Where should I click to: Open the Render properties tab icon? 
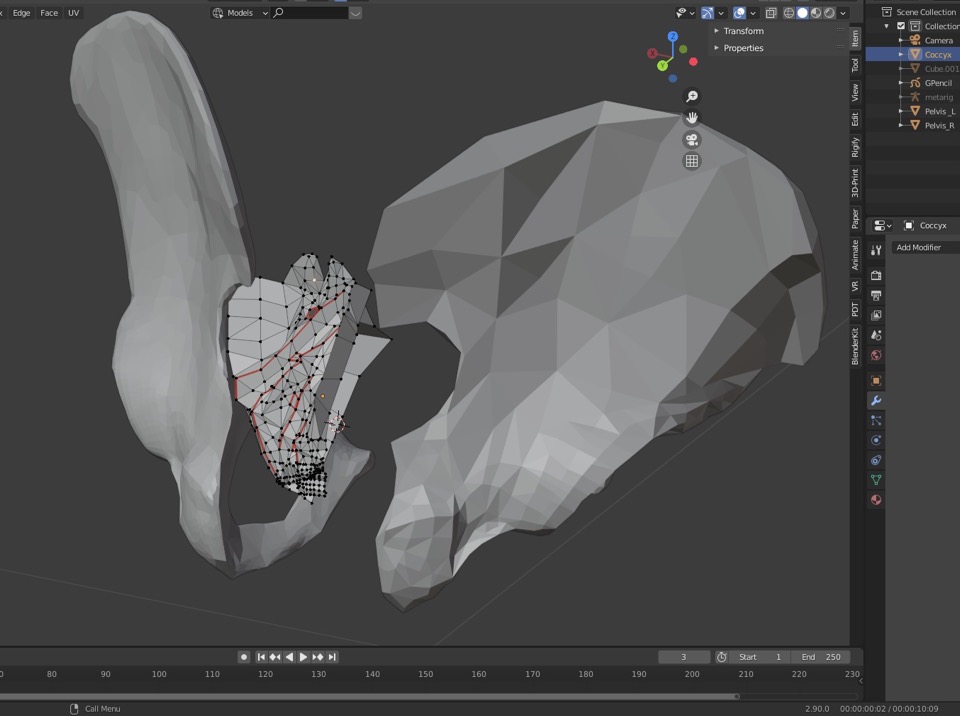coord(876,275)
